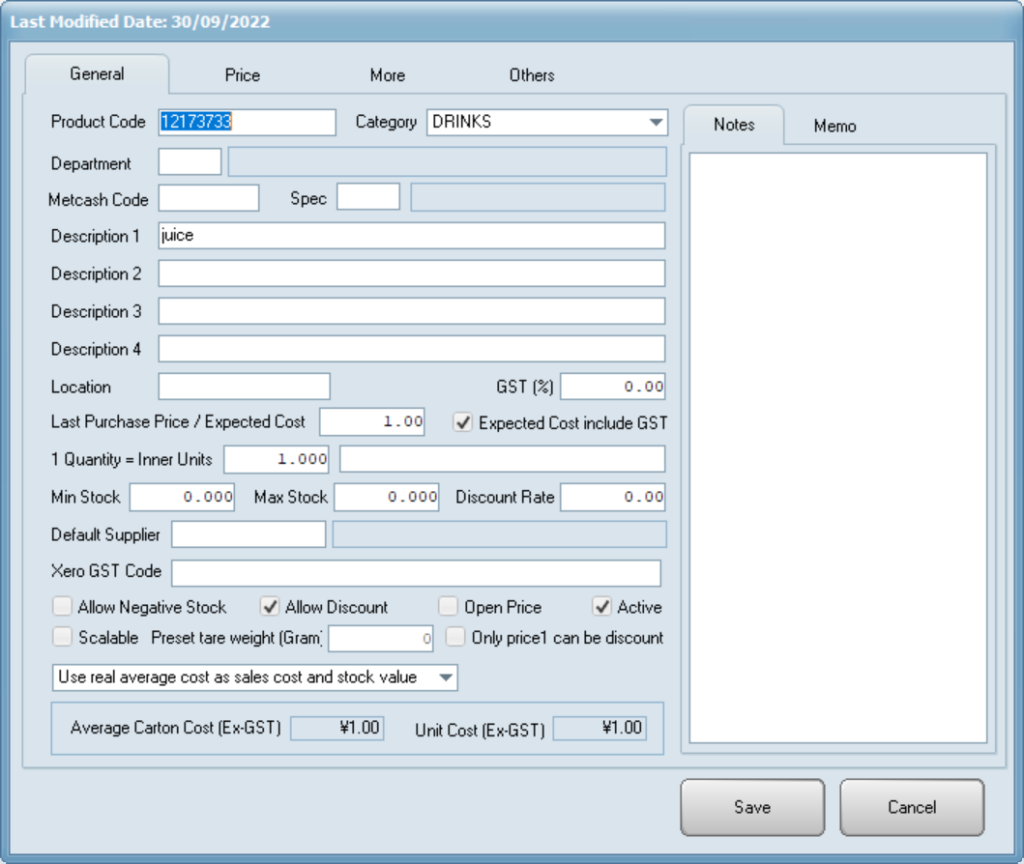Toggle the Open Price checkbox

449,607
